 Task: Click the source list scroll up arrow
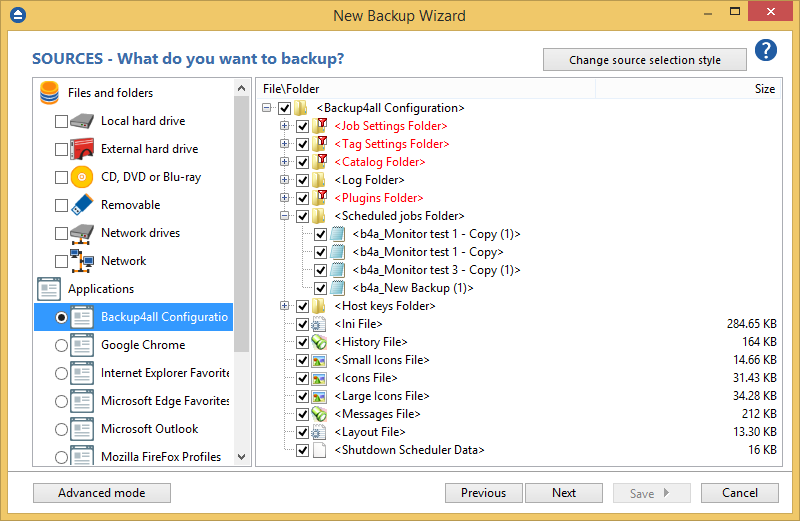coord(242,88)
